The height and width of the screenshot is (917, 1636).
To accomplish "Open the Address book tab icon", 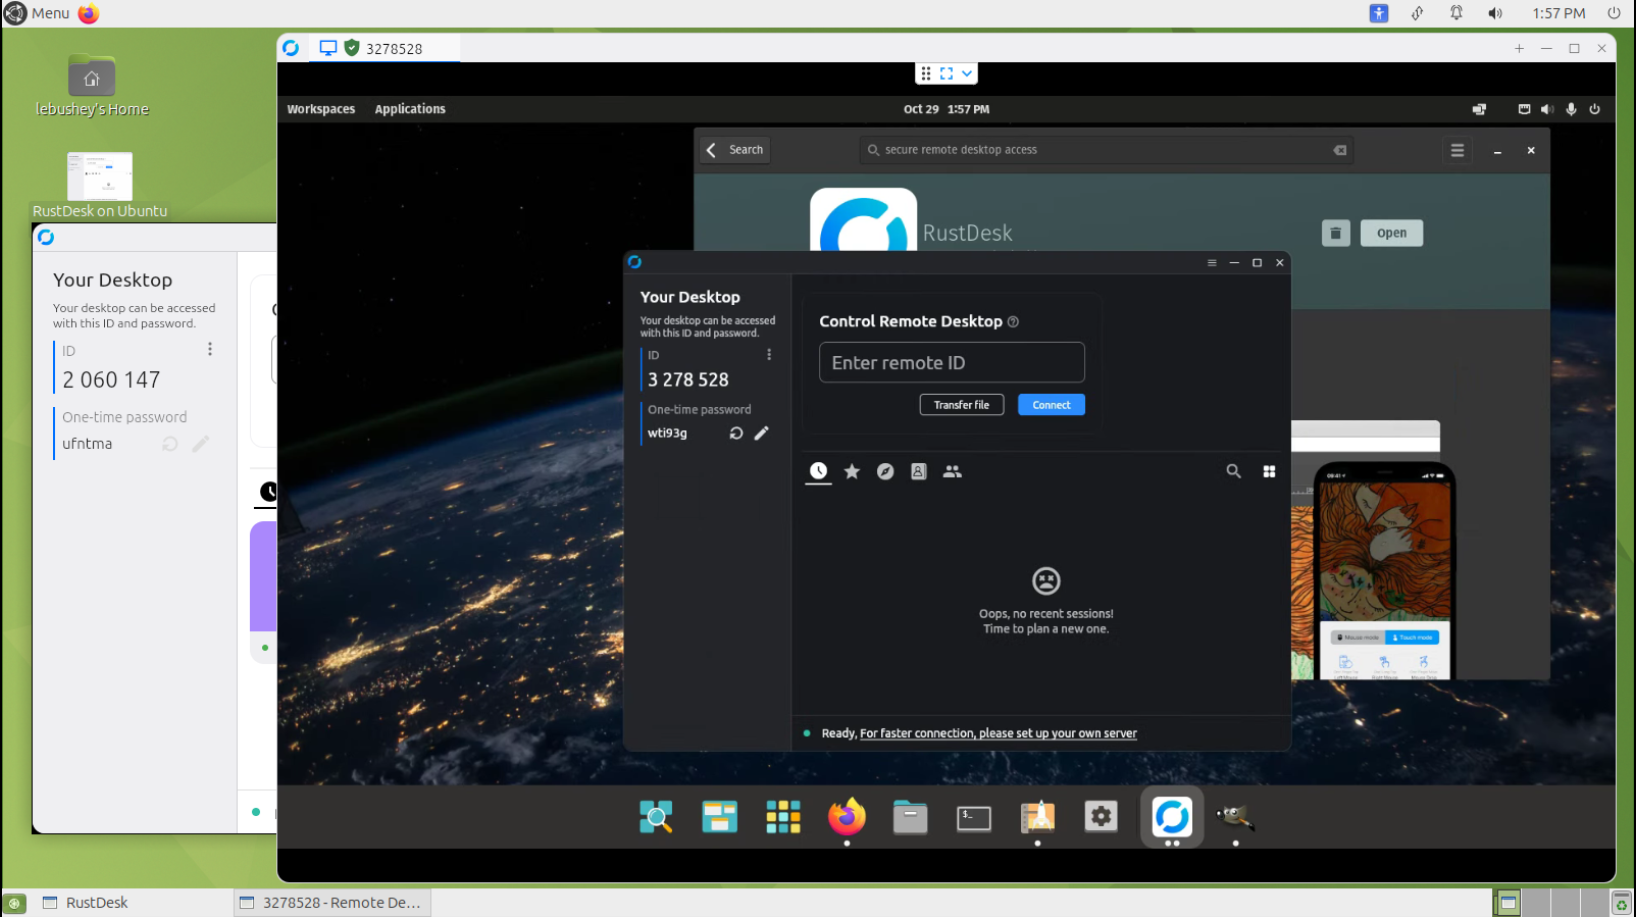I will [918, 472].
